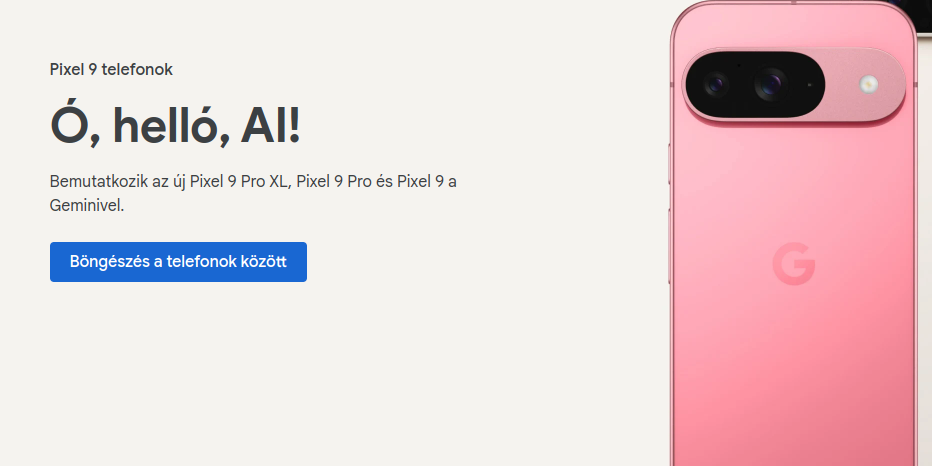Click the partially visible phone in the corner

[x=924, y=15]
